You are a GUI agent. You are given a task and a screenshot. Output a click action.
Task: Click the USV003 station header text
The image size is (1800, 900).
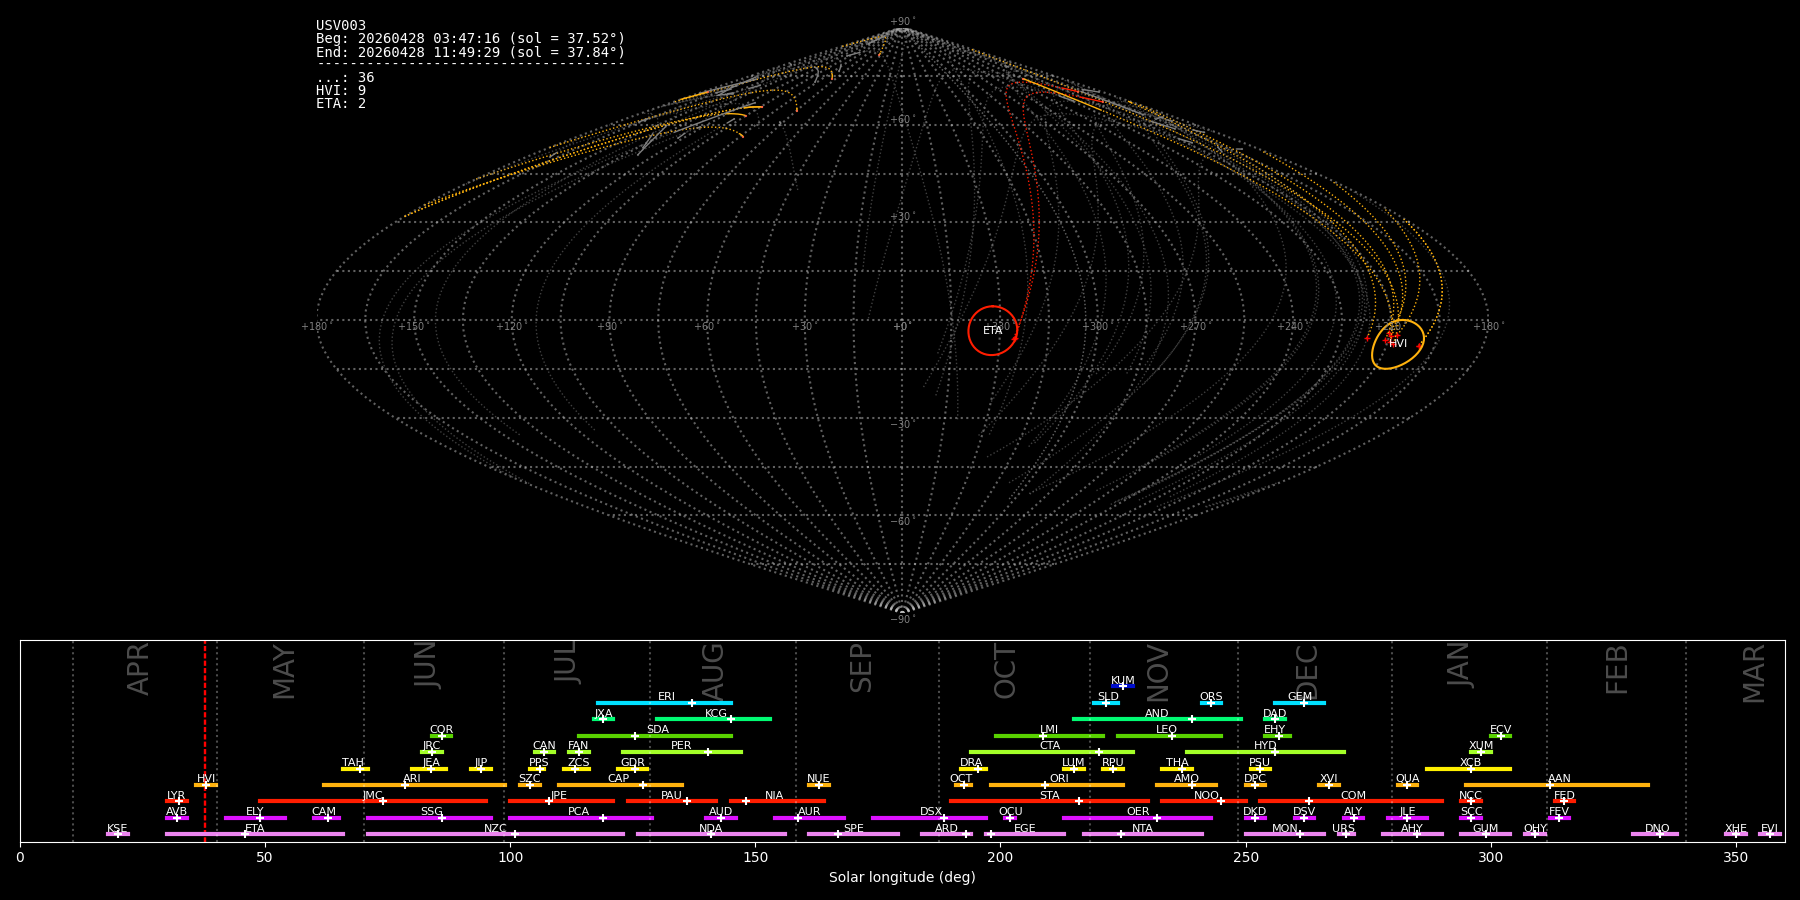coord(341,26)
